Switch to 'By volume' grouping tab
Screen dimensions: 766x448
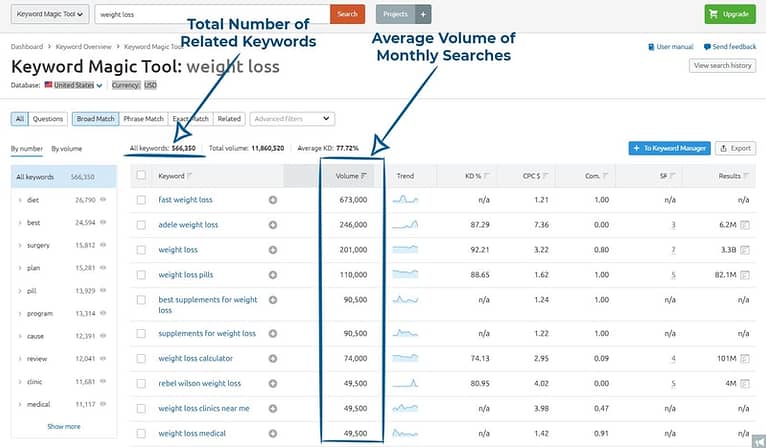[x=66, y=149]
